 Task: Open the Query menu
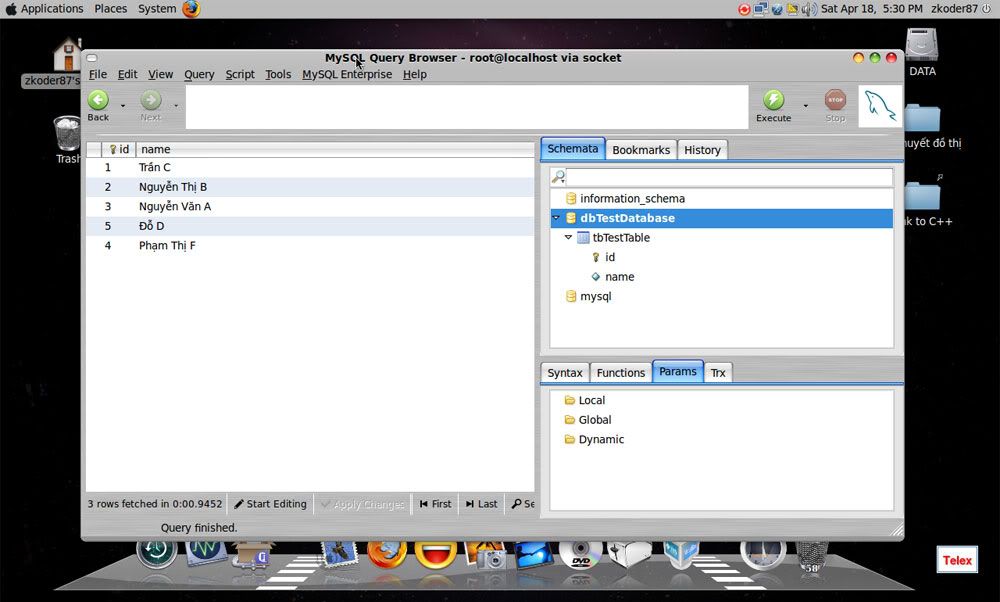(x=199, y=74)
